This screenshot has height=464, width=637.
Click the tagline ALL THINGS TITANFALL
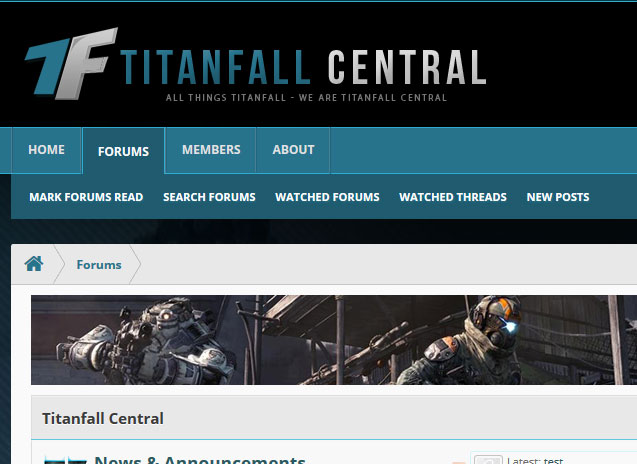[306, 98]
